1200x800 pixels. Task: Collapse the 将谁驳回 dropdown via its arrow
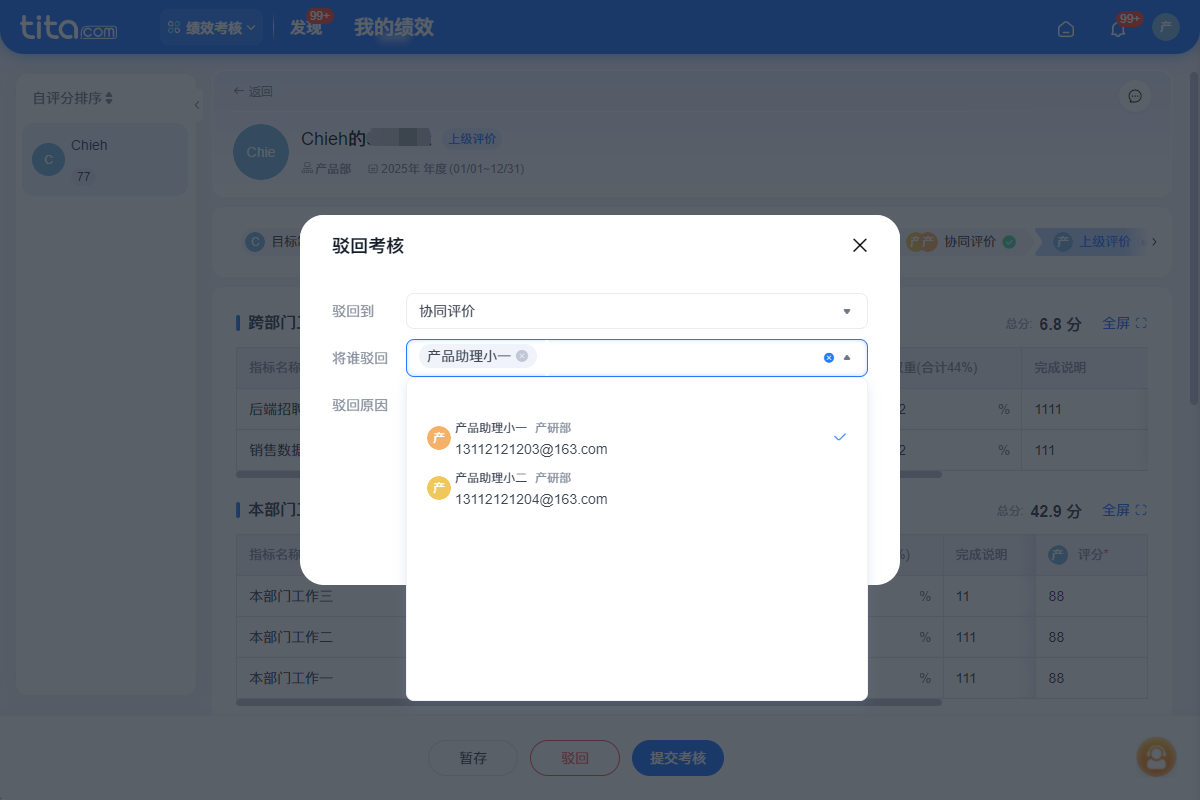[x=846, y=357]
